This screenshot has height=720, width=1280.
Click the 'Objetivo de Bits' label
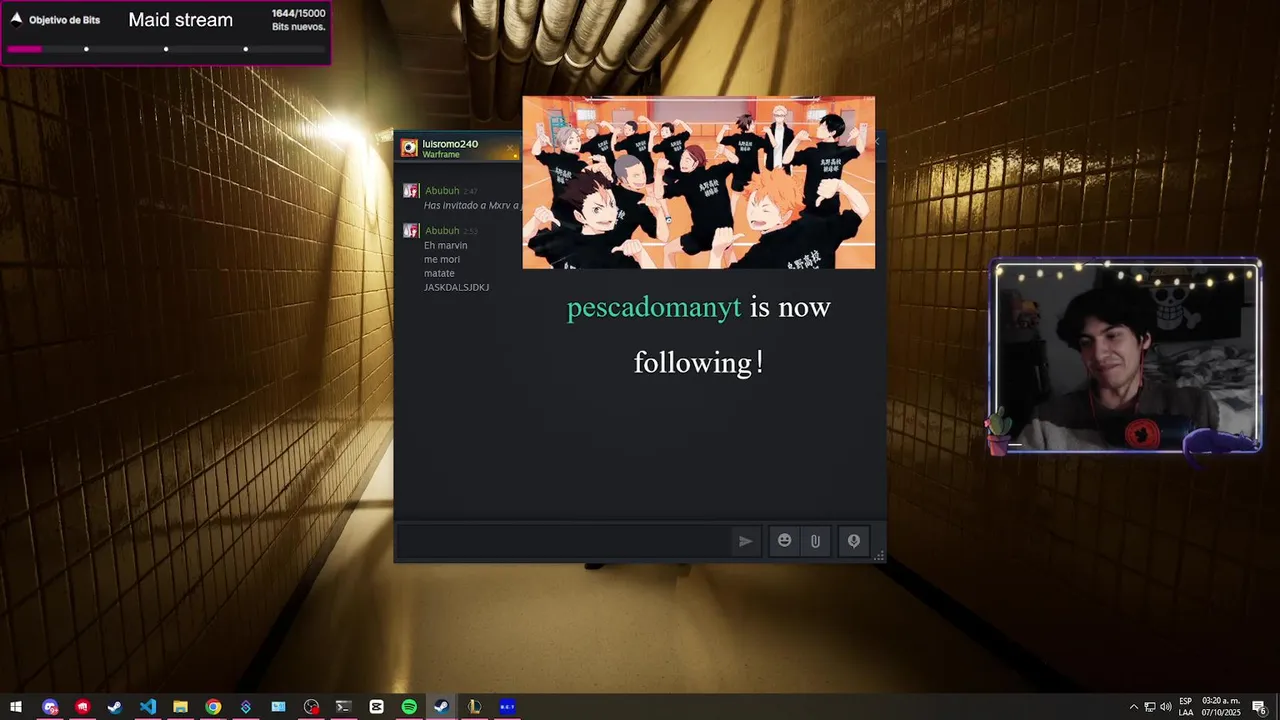[x=64, y=20]
